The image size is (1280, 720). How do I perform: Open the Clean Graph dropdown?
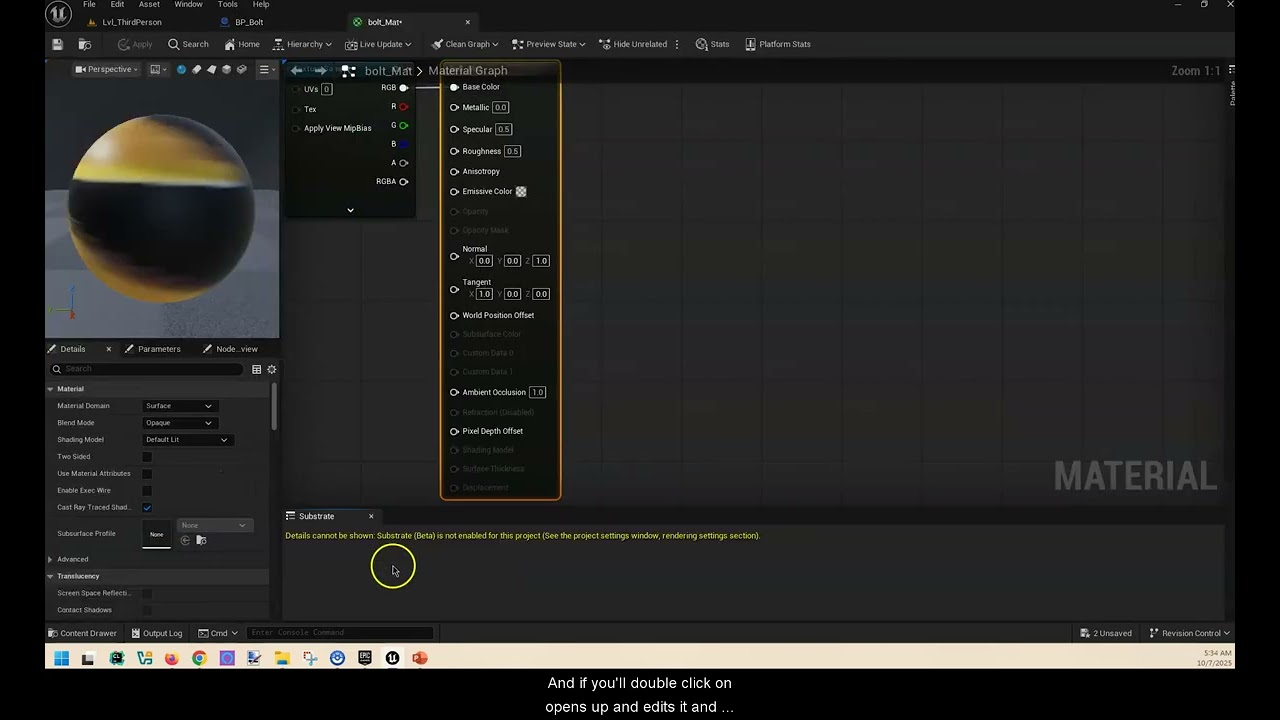[x=466, y=44]
